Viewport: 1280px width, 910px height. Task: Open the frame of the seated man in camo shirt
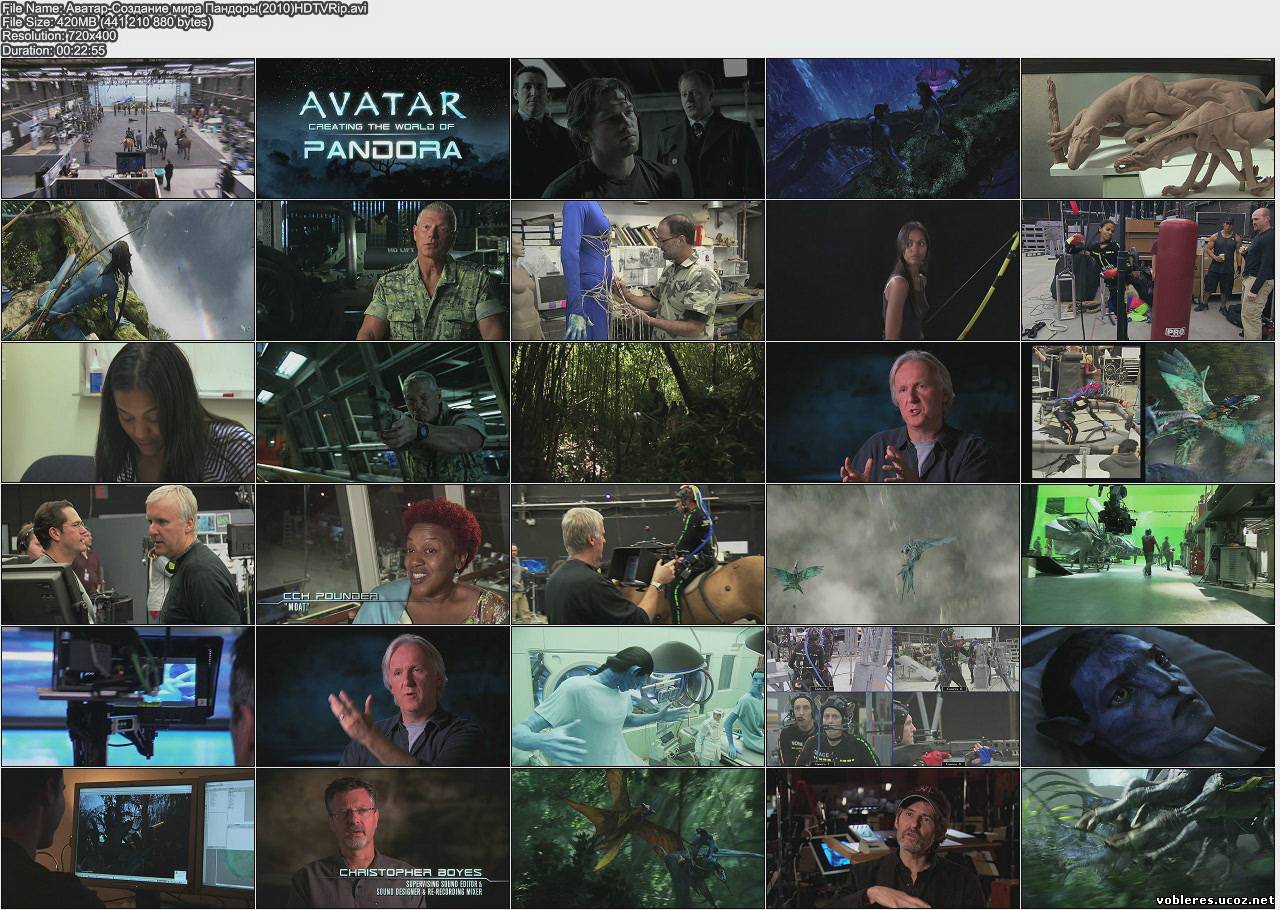383,270
